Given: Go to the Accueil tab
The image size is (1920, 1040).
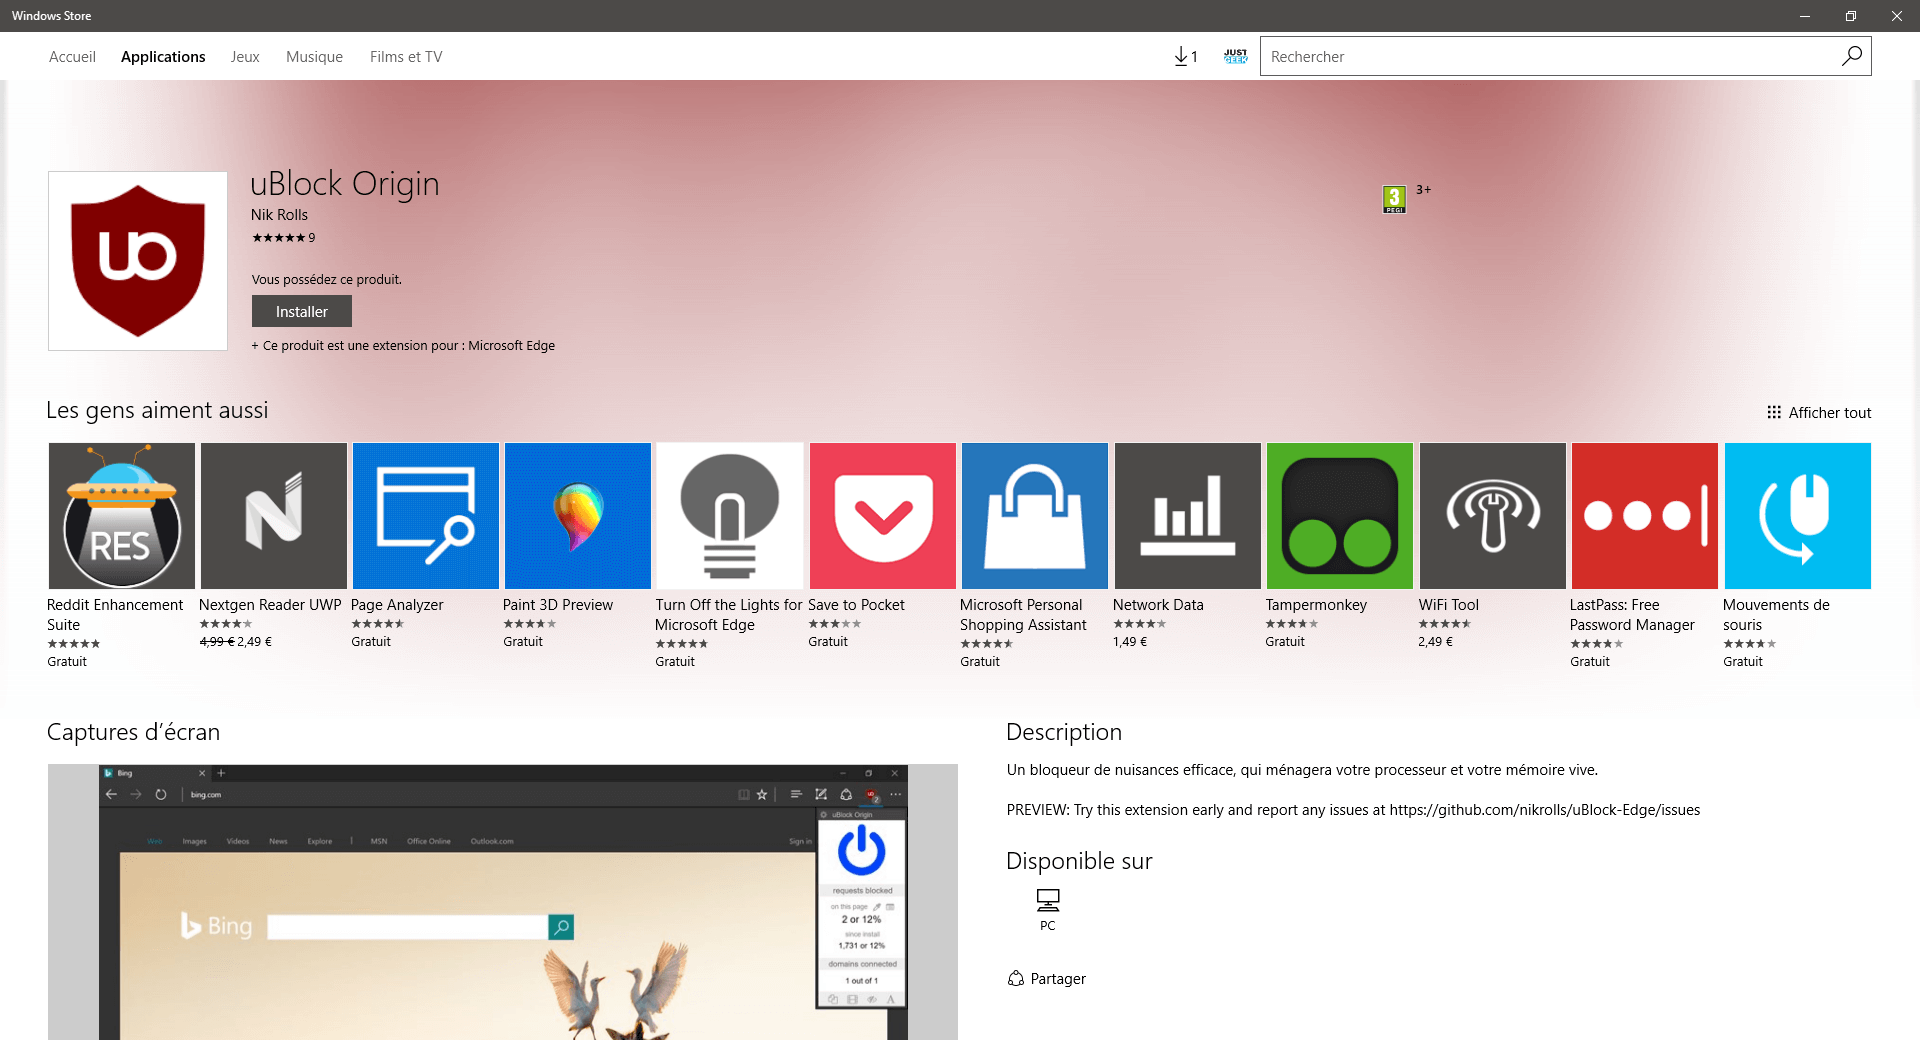Looking at the screenshot, I should (72, 57).
